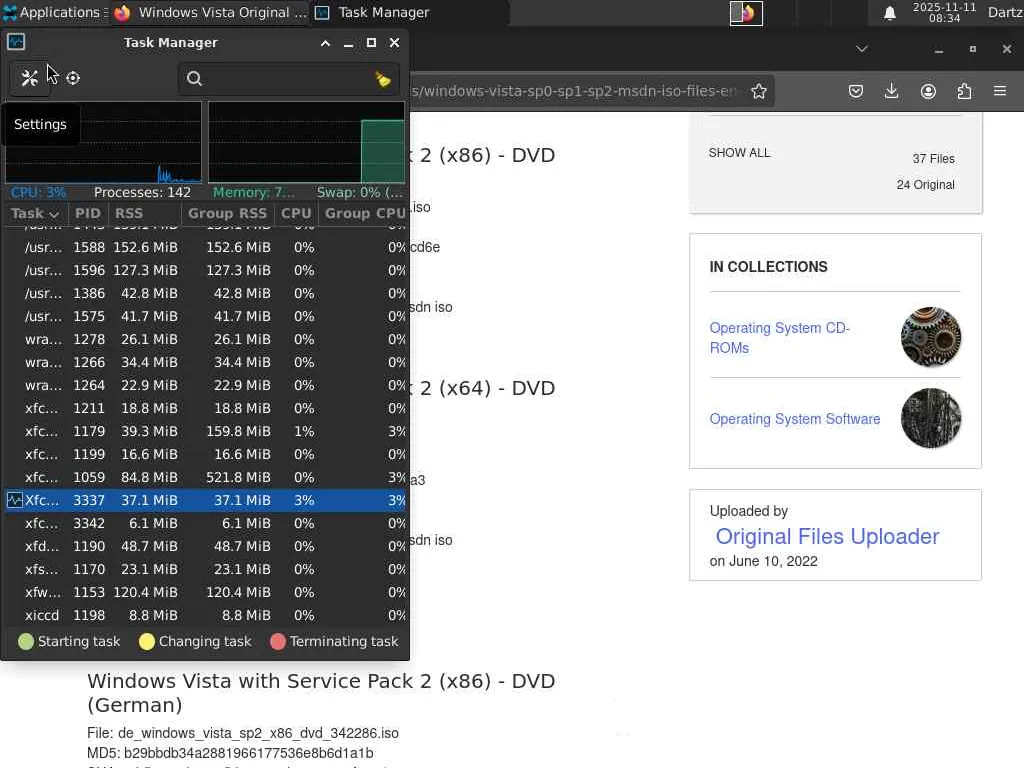The height and width of the screenshot is (768, 1024).
Task: Select process row with PID 1059
Action: pos(206,477)
